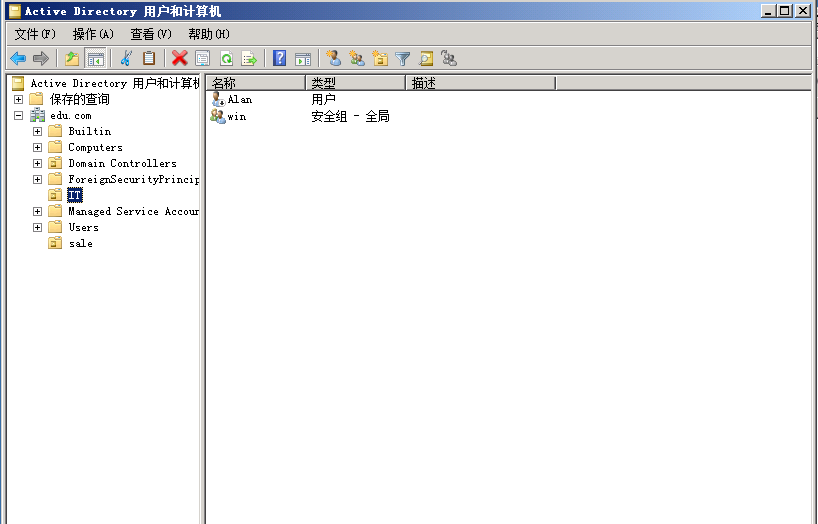Maximize the Active Directory window
The width and height of the screenshot is (818, 524).
(x=785, y=10)
